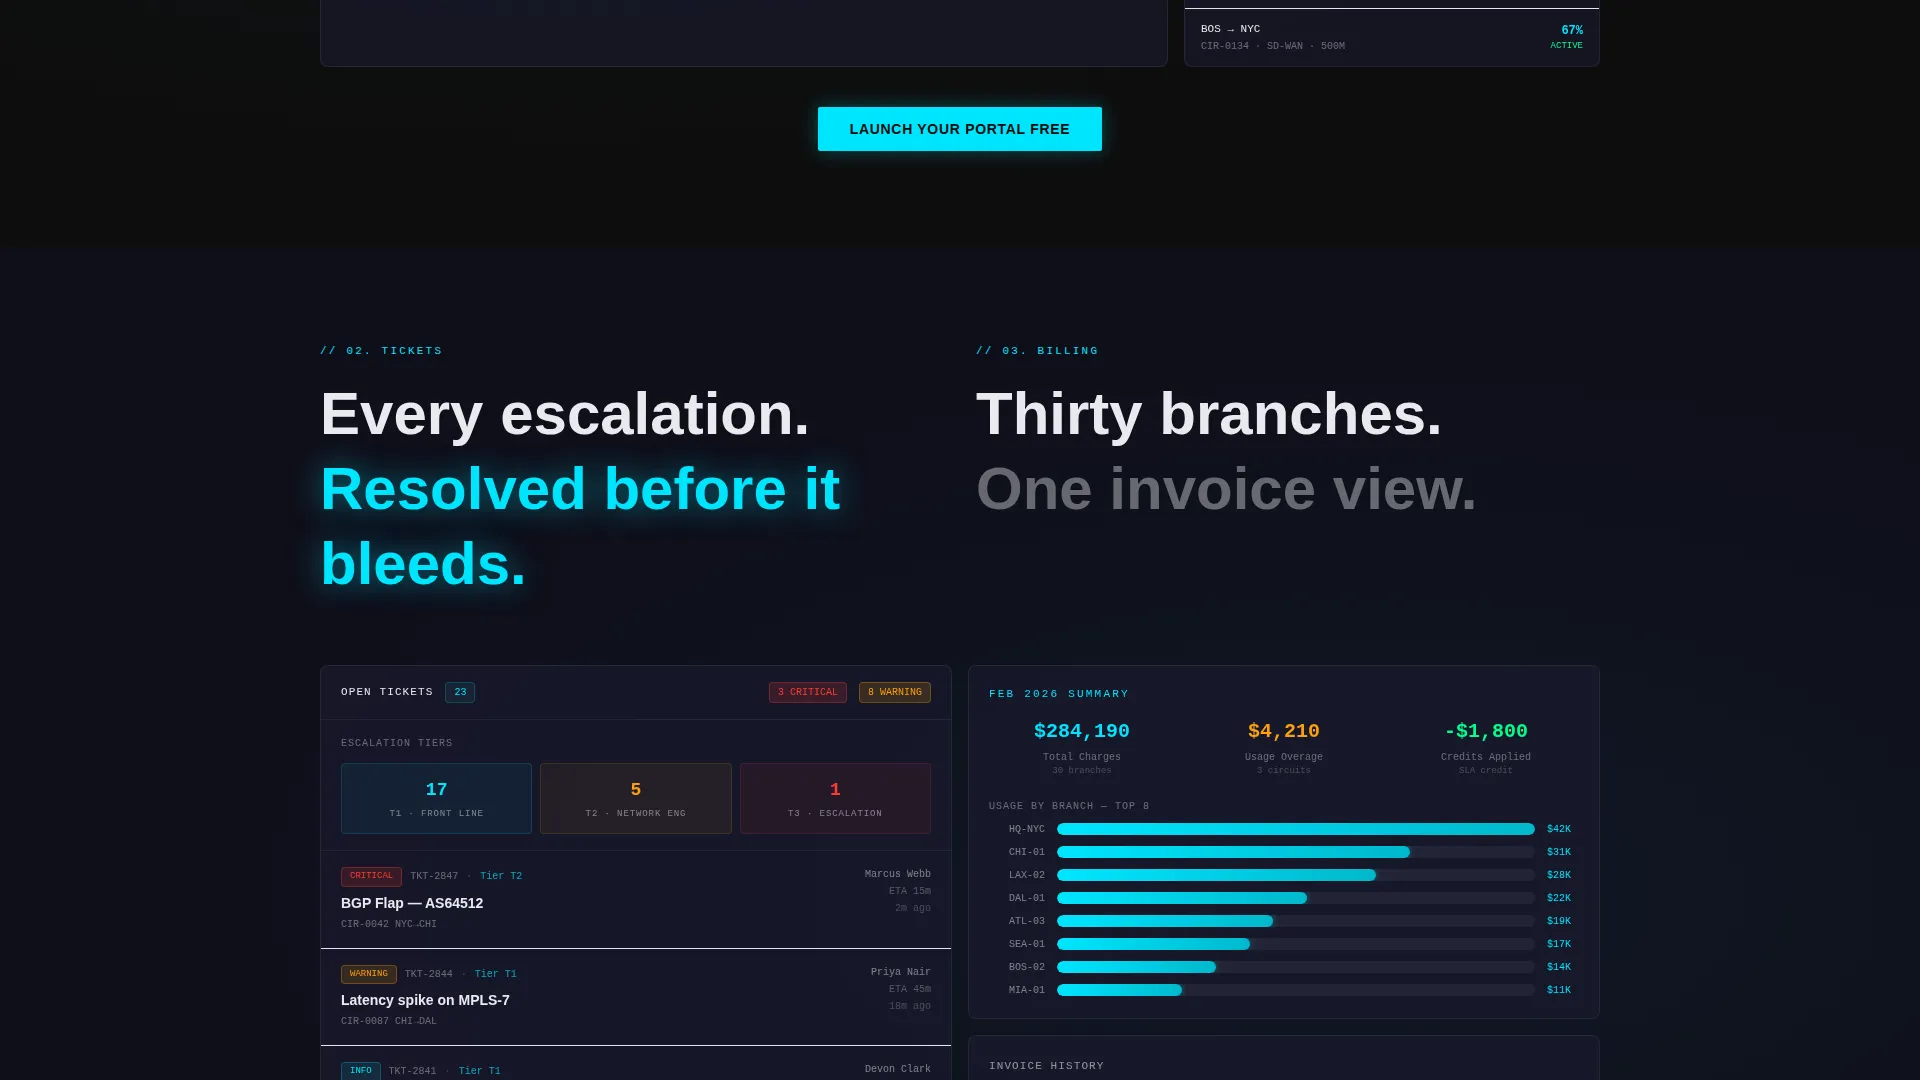This screenshot has height=1080, width=1920.
Task: Click the HQ-NYC usage bar
Action: click(1295, 829)
